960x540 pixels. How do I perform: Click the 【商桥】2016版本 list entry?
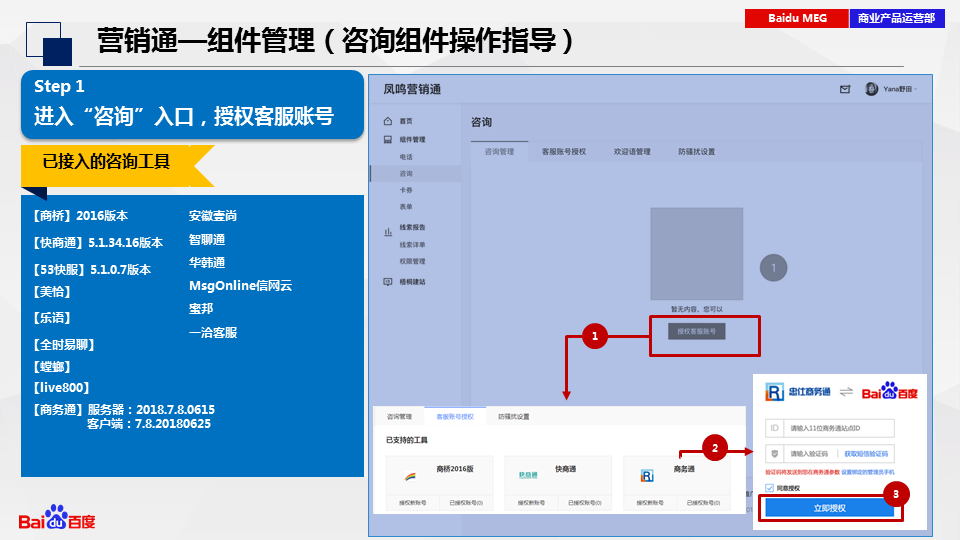point(80,216)
